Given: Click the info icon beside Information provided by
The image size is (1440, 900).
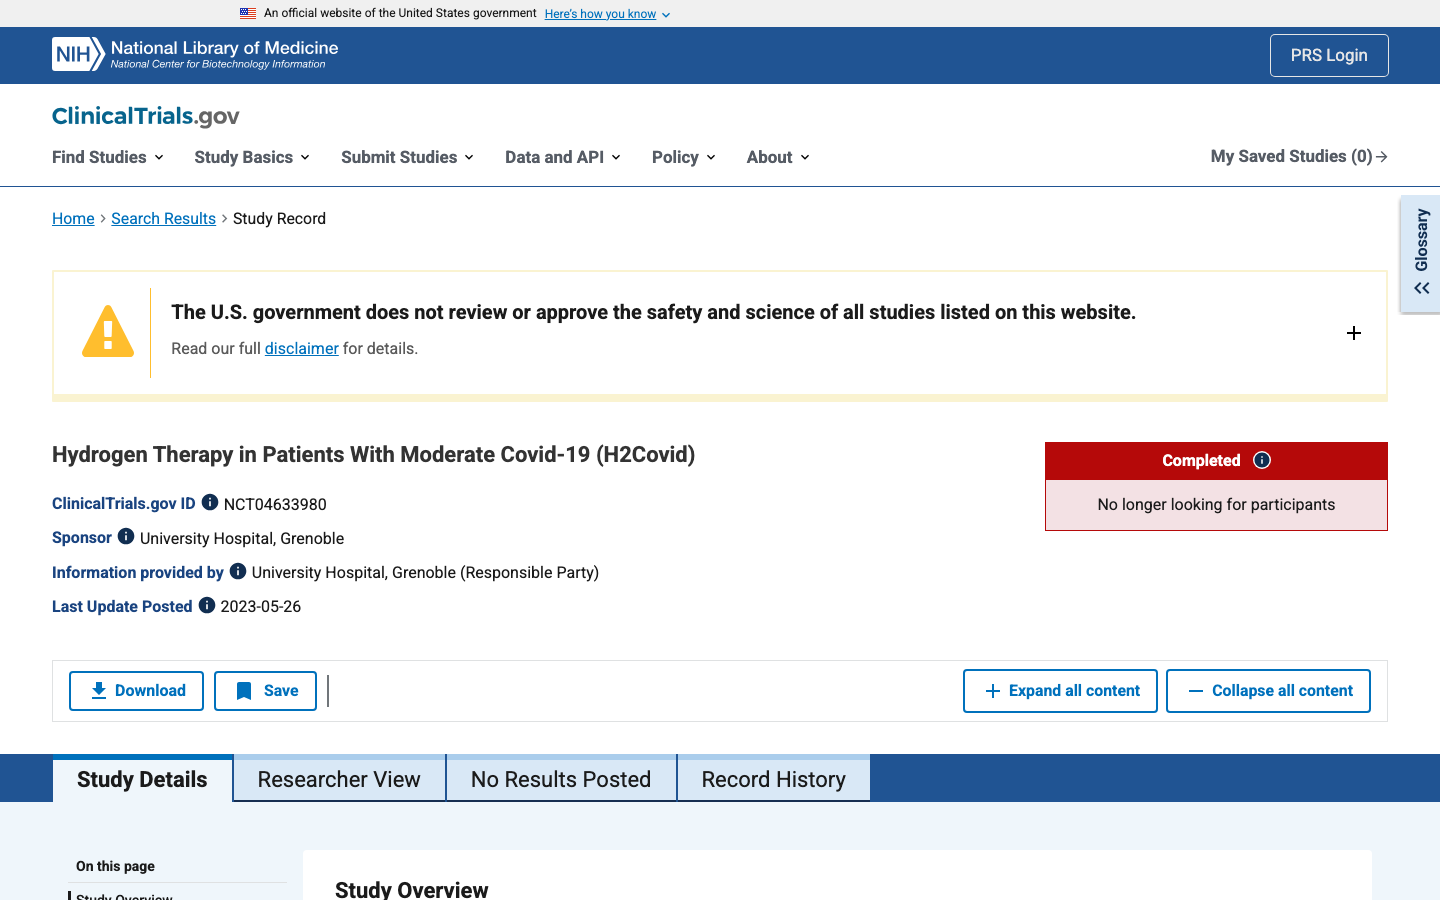Looking at the screenshot, I should point(238,571).
